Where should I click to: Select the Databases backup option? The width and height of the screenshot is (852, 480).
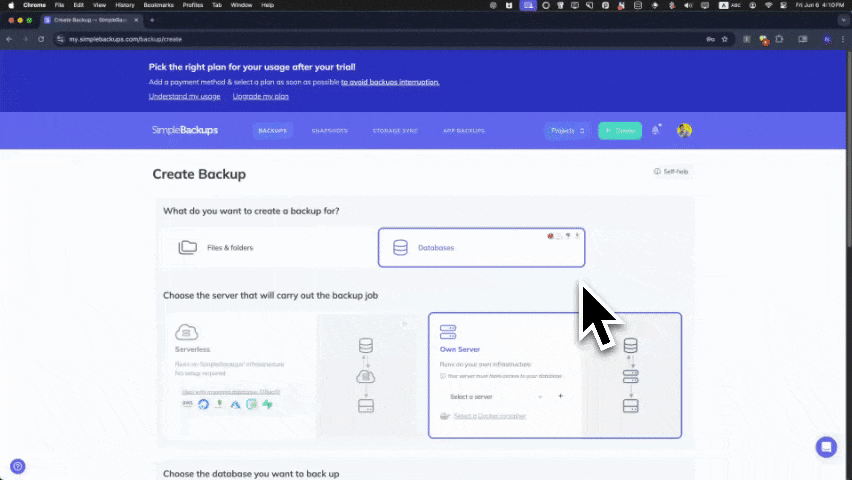coord(481,247)
